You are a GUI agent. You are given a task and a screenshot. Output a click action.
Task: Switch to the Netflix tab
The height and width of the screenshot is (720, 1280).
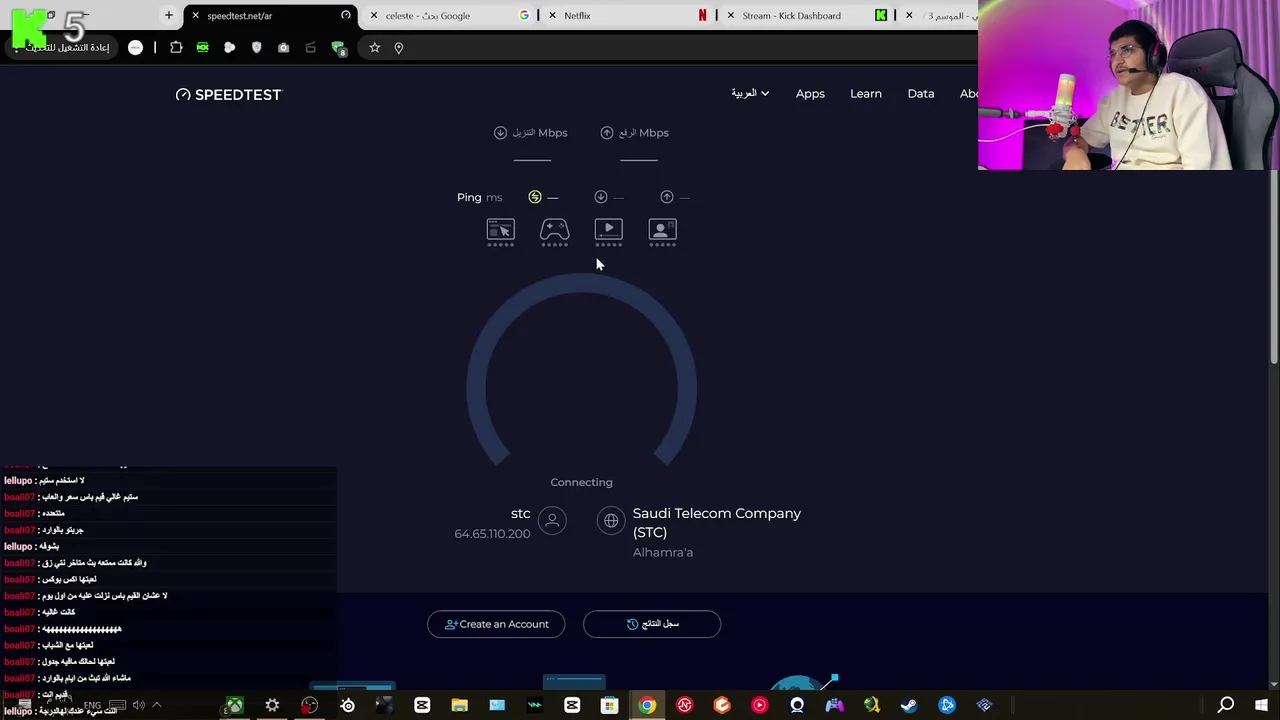click(628, 15)
